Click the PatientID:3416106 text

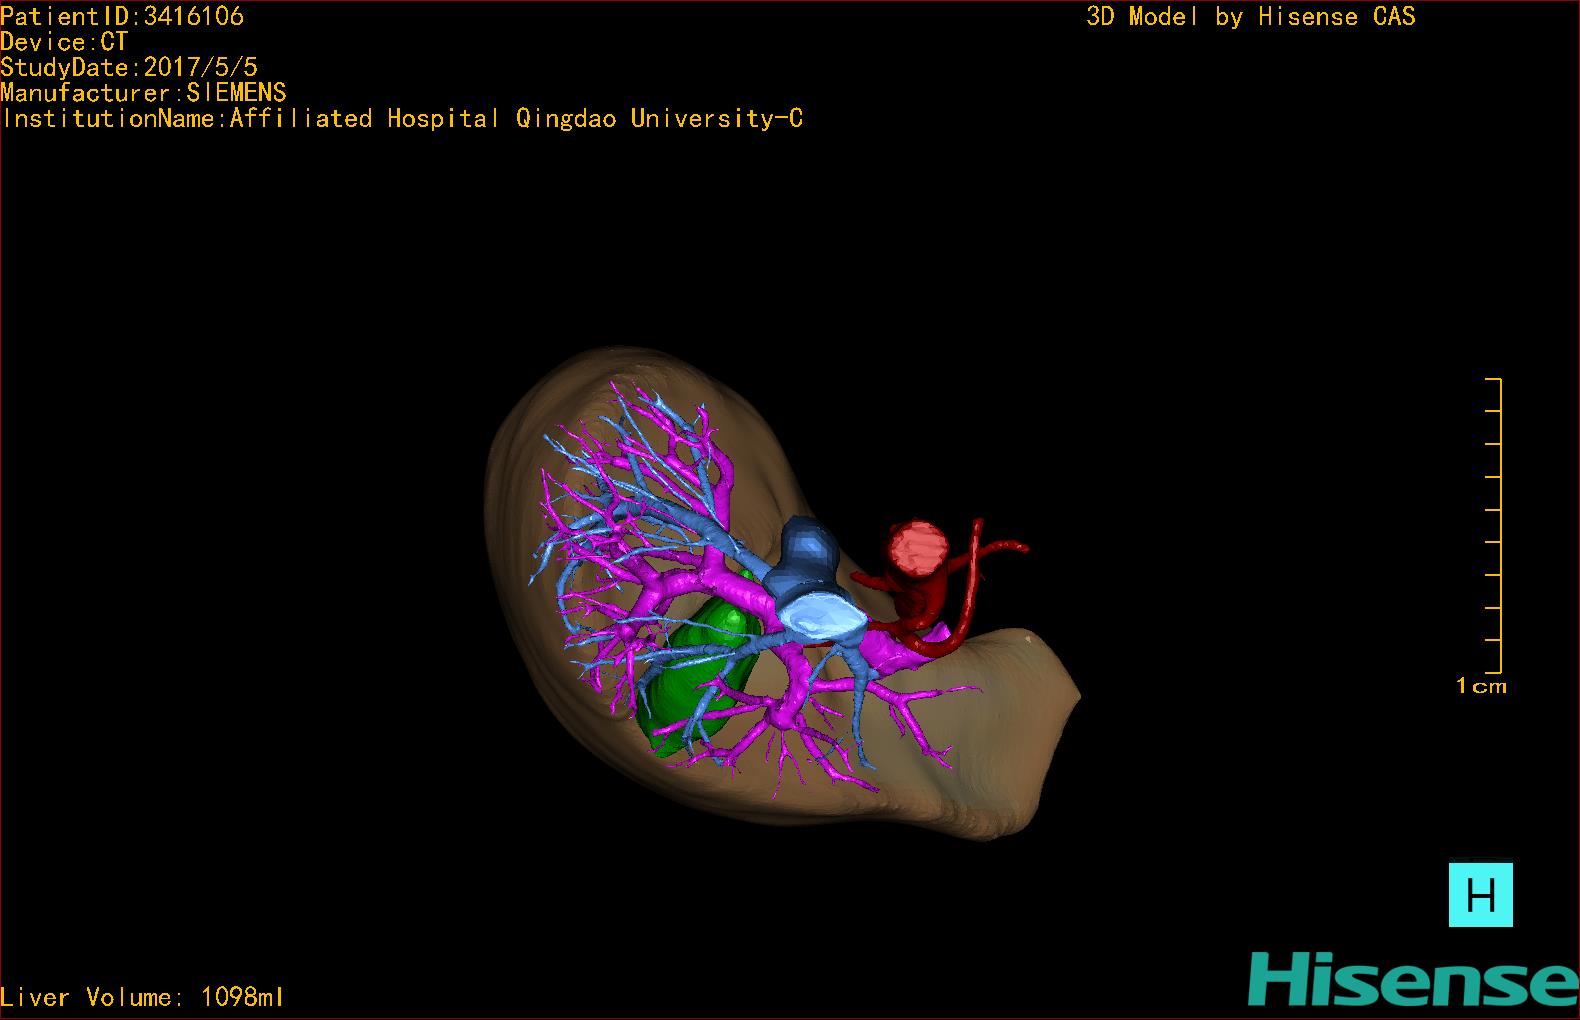[x=122, y=16]
